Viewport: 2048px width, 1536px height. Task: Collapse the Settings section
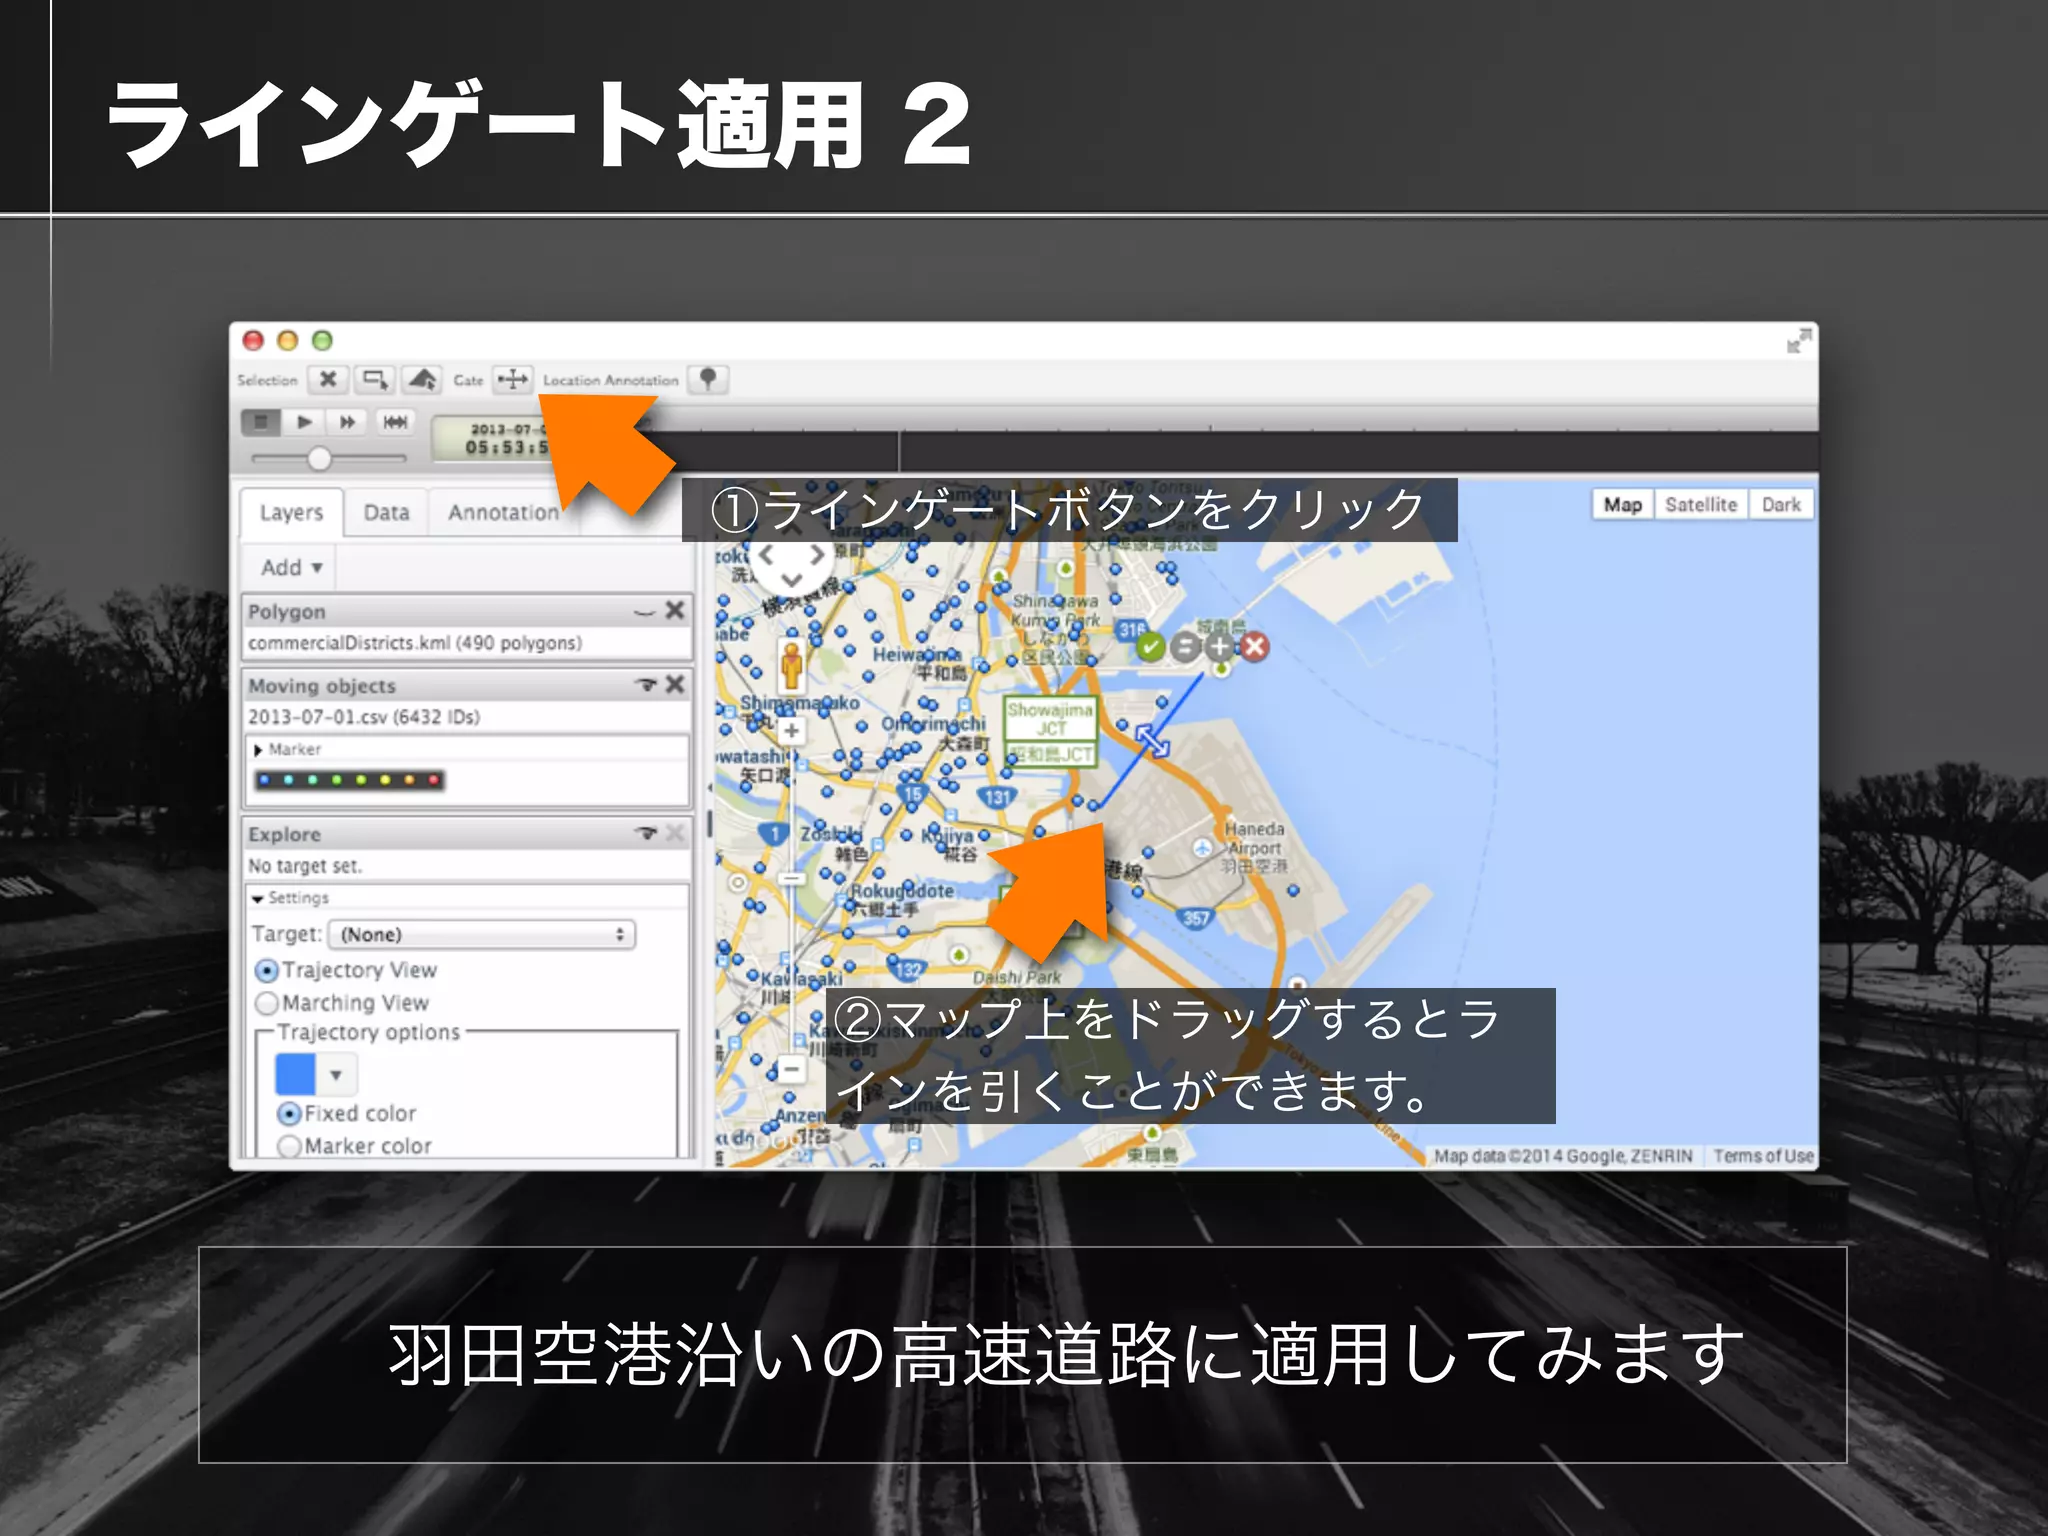[258, 899]
